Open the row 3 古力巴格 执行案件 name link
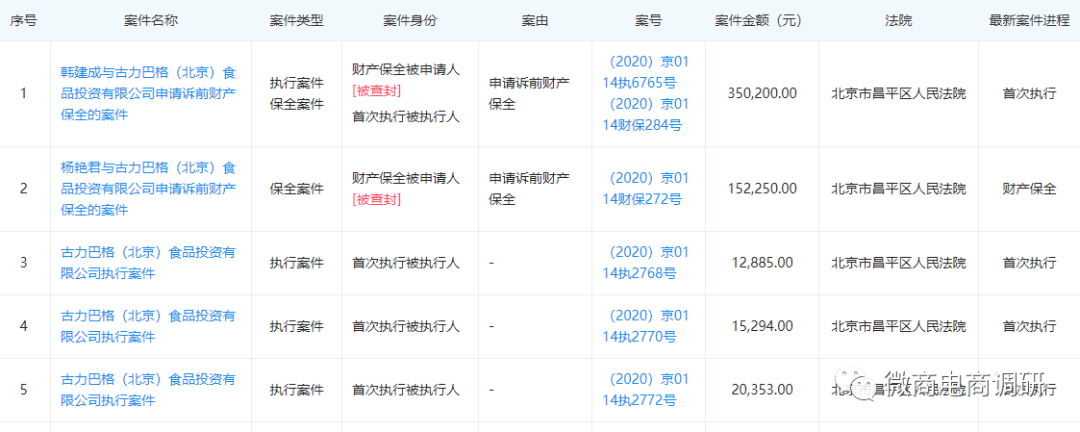This screenshot has height=432, width=1080. coord(148,262)
